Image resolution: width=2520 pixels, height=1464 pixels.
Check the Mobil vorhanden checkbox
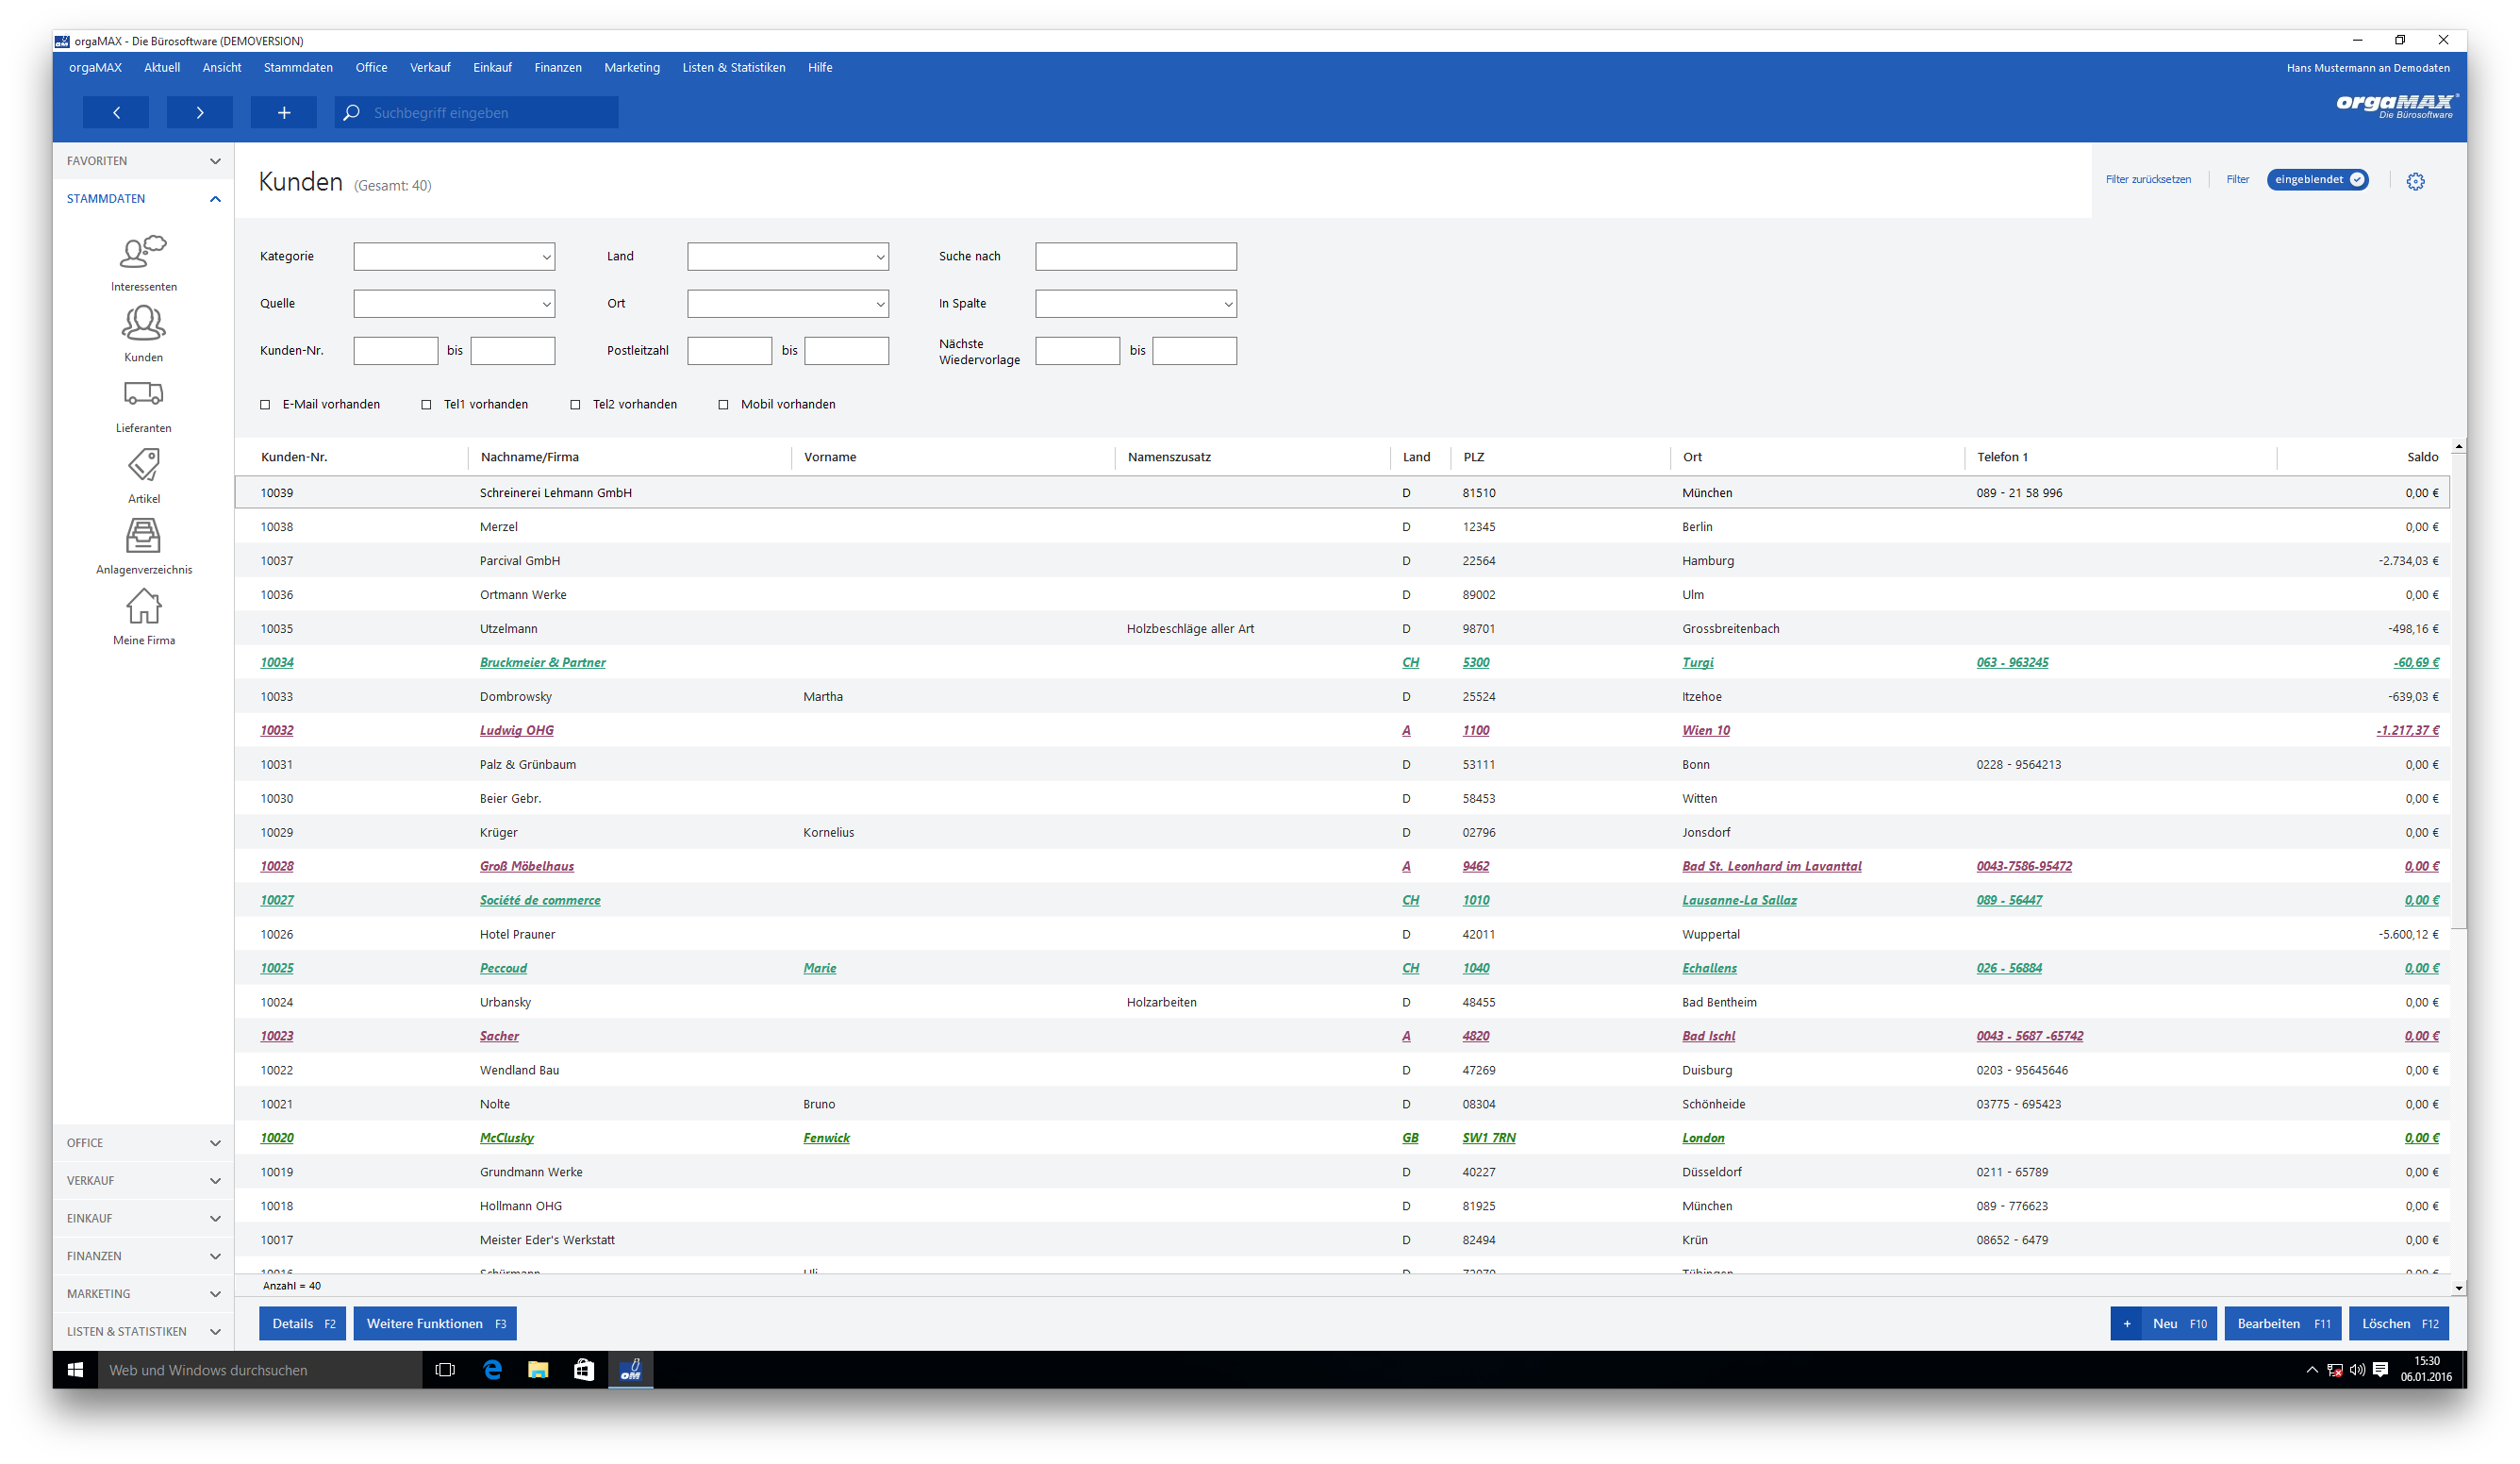[723, 405]
